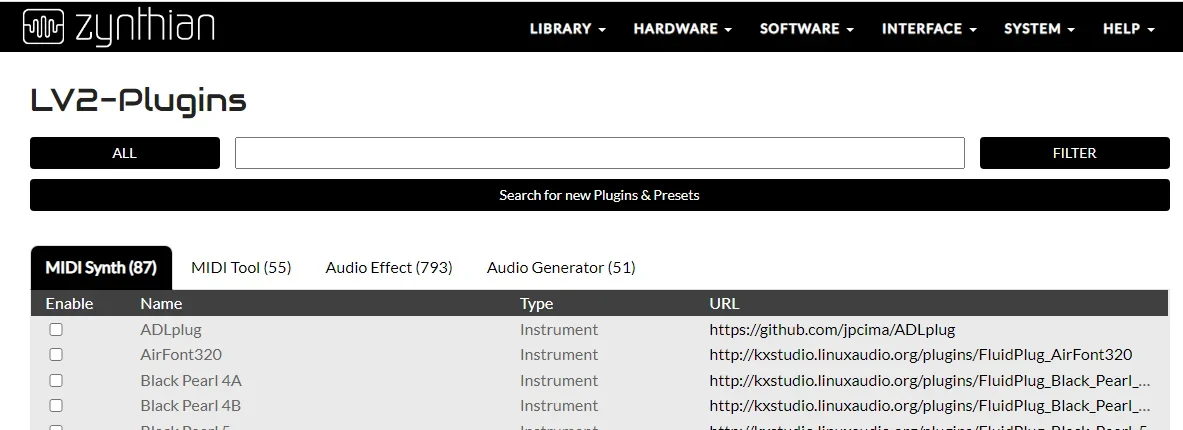This screenshot has height=430, width=1183.
Task: Expand the HARDWARE menu
Action: tap(682, 29)
